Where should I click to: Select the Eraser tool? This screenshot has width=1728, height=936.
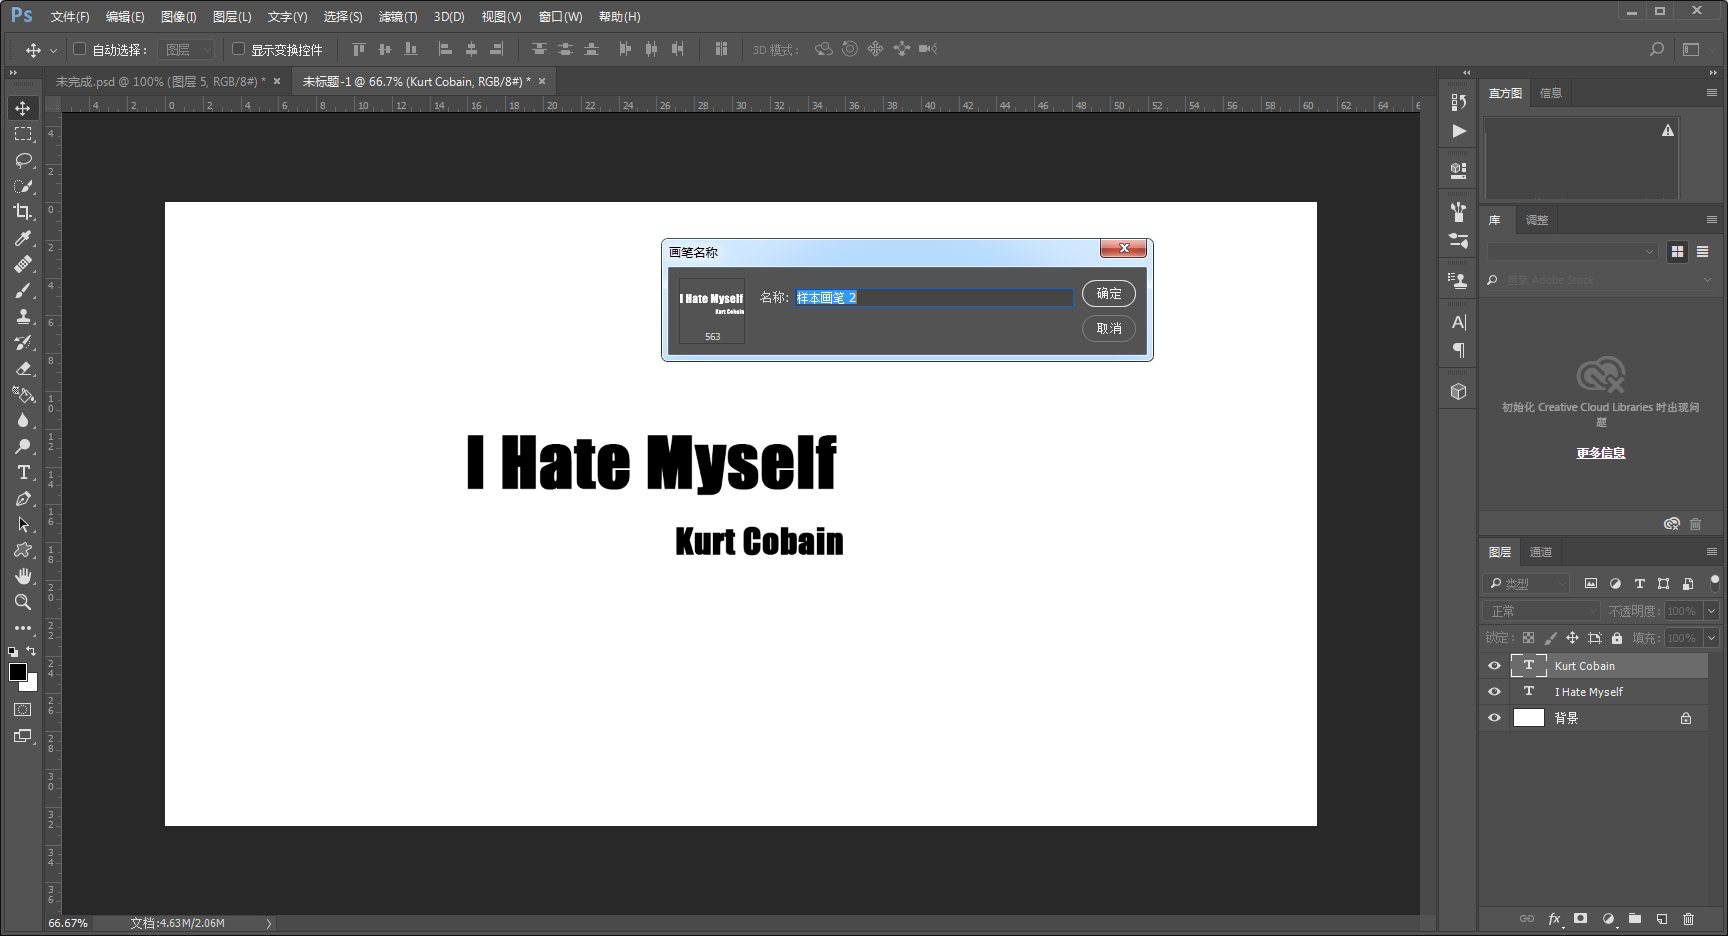pyautogui.click(x=23, y=368)
